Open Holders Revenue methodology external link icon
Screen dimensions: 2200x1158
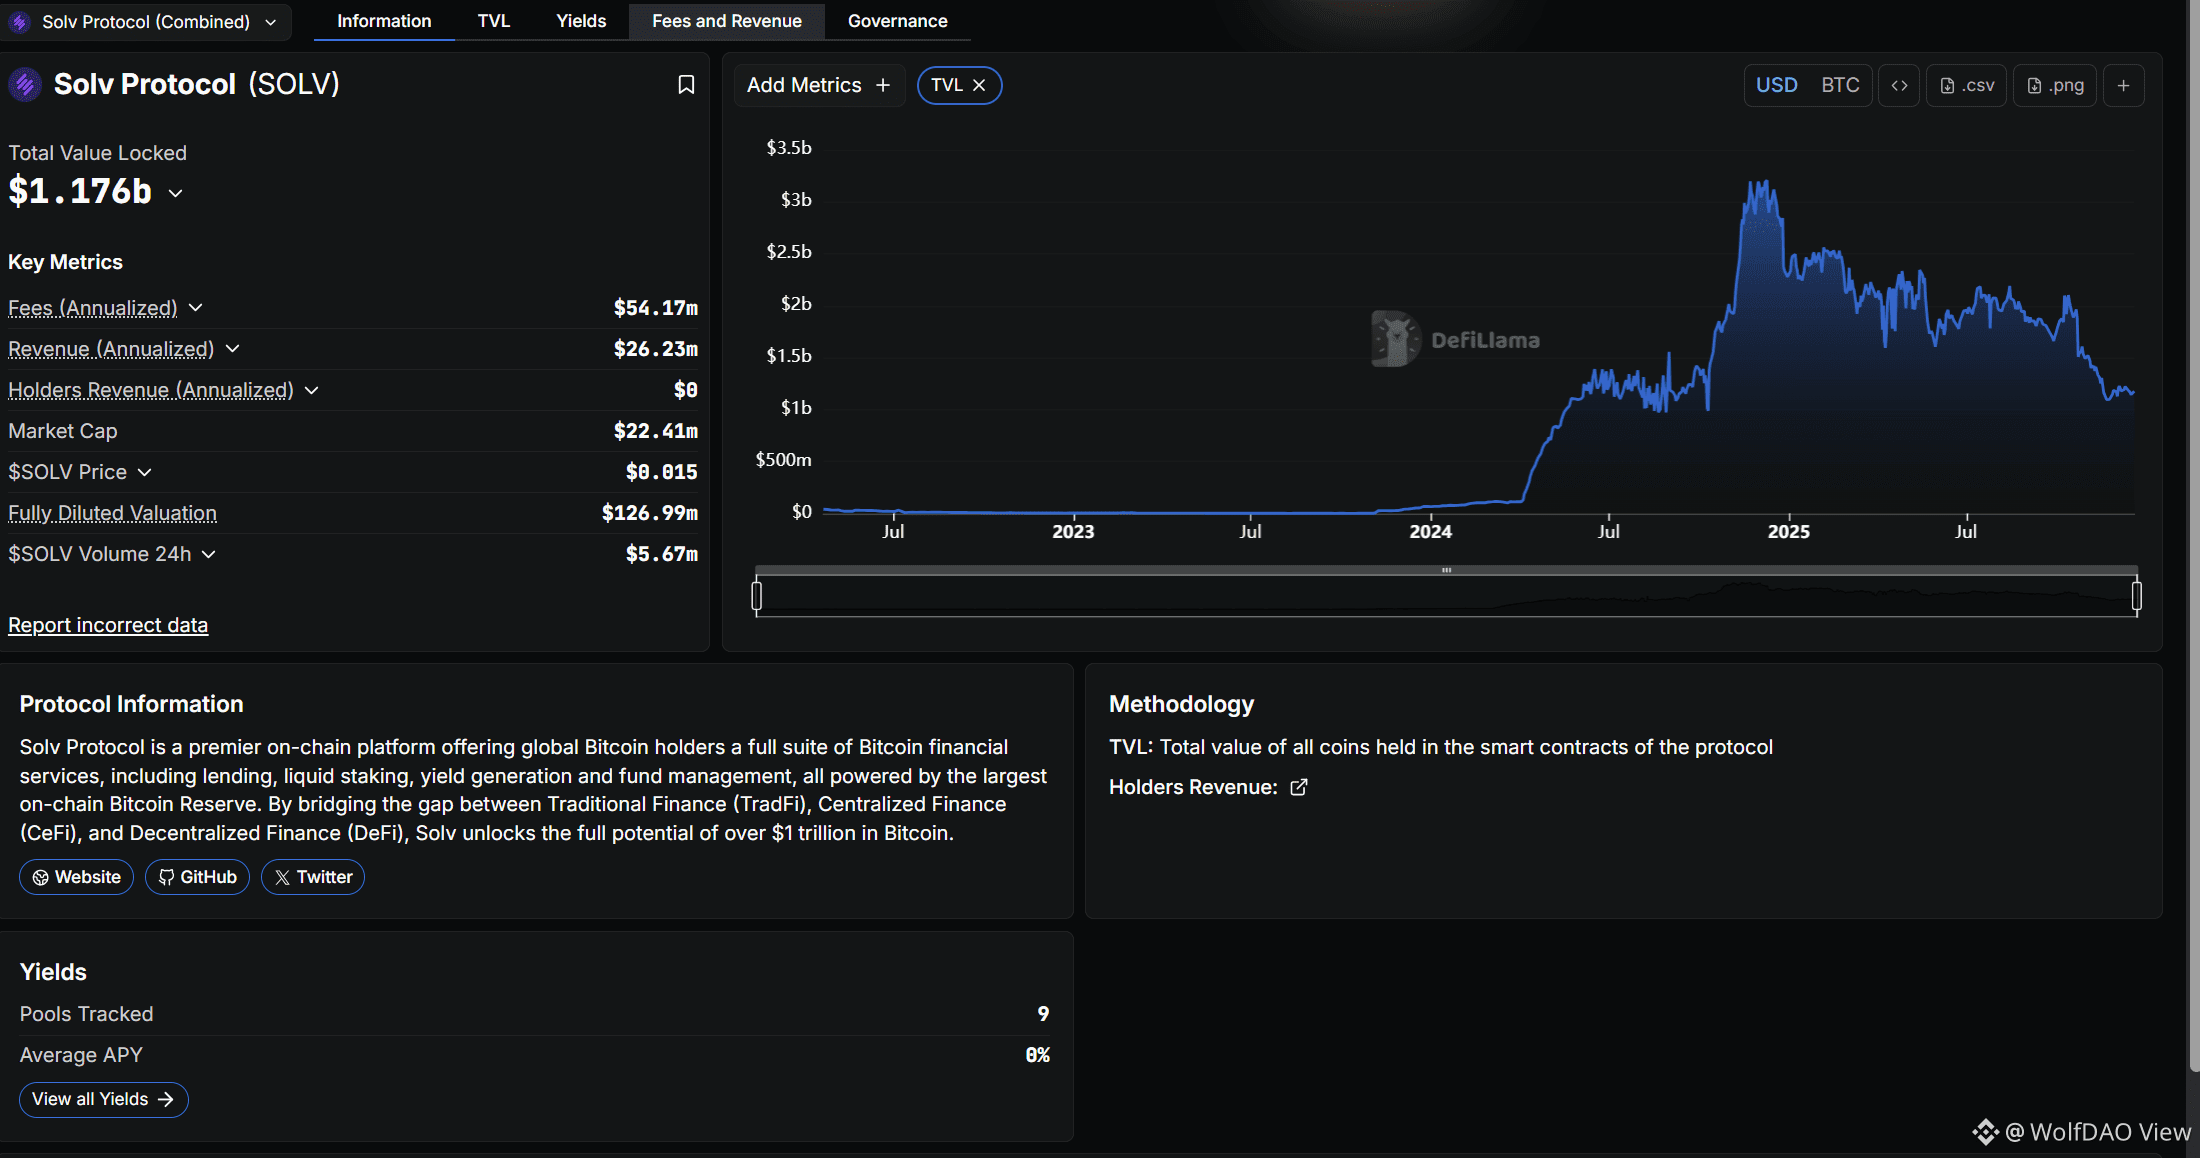coord(1298,788)
